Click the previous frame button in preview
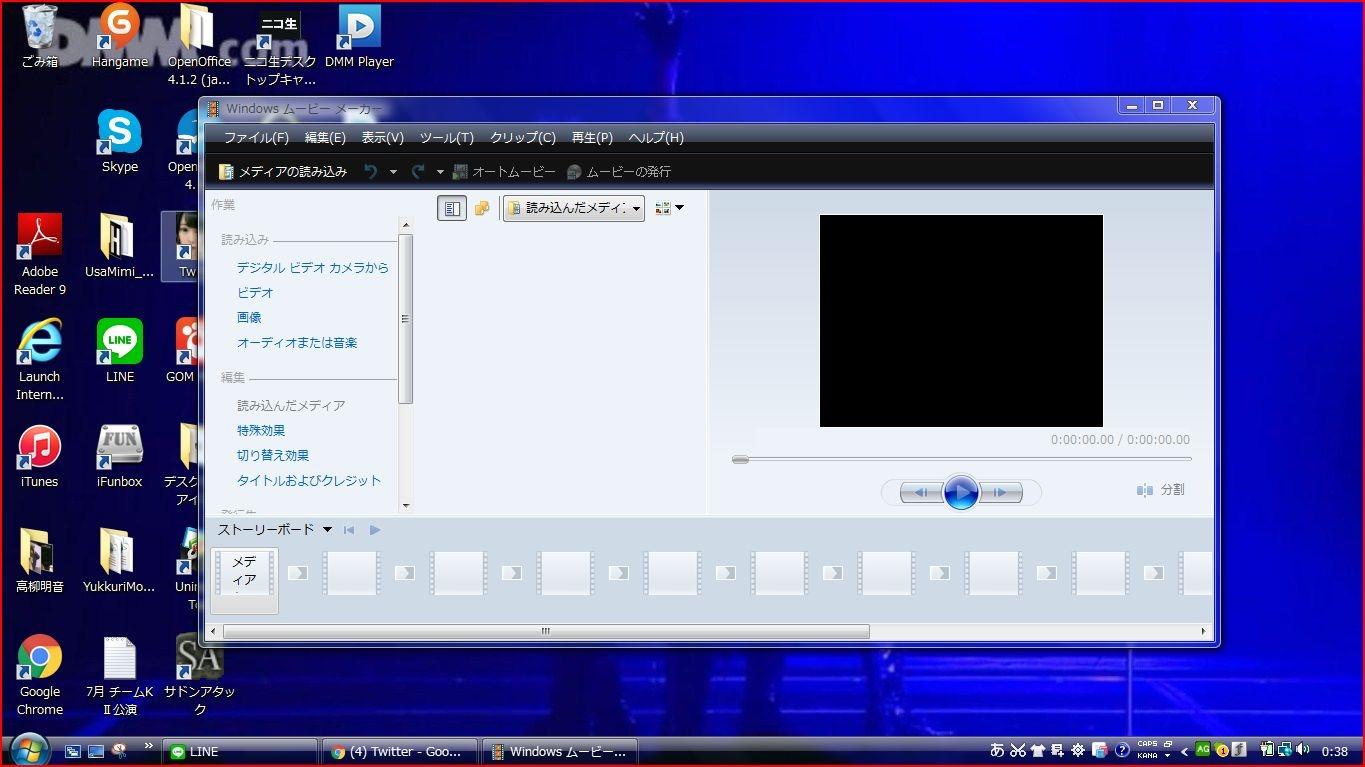This screenshot has height=767, width=1365. tap(921, 492)
